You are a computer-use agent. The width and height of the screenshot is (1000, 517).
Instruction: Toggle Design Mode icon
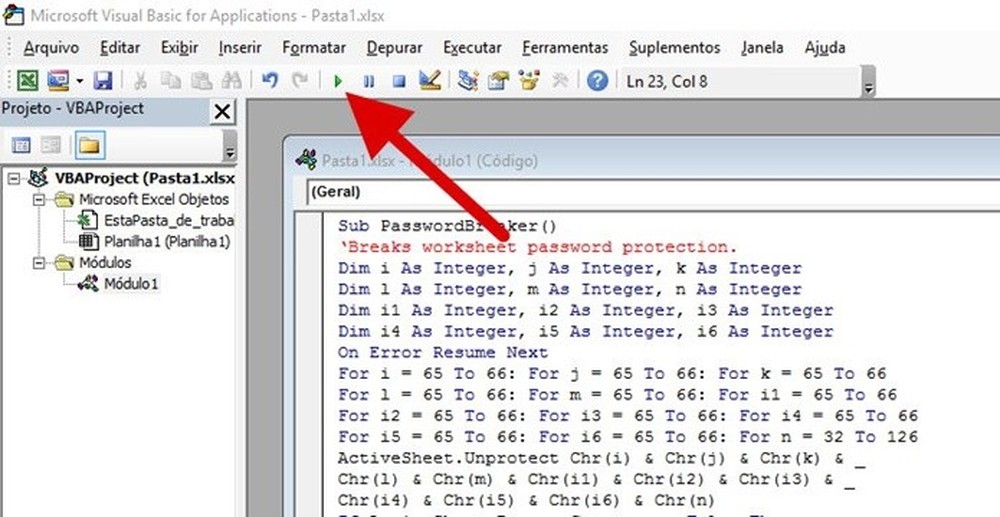coord(430,80)
